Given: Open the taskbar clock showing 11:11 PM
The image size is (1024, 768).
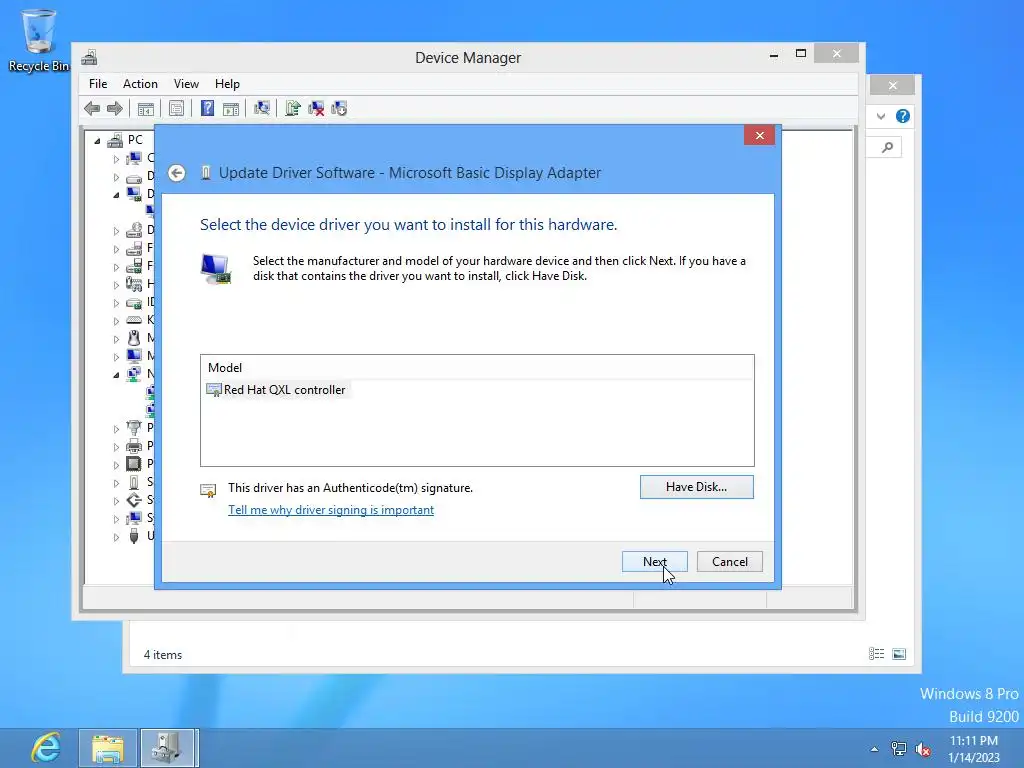Looking at the screenshot, I should point(974,749).
